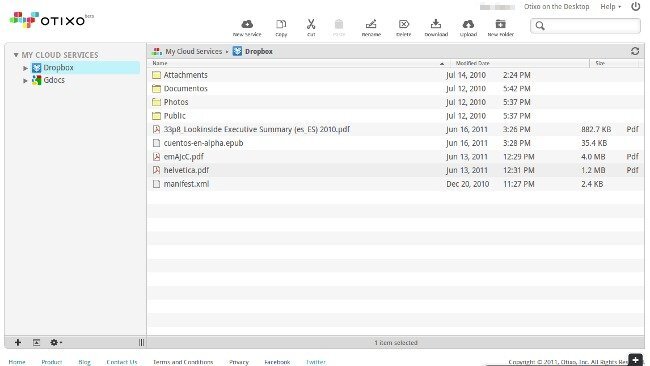Expand the Dropbox tree node
This screenshot has height=366, width=650.
click(x=25, y=68)
